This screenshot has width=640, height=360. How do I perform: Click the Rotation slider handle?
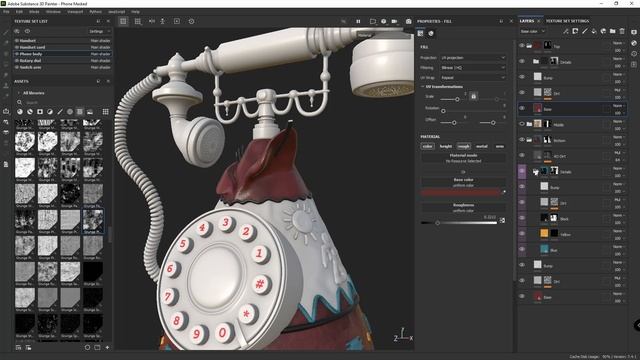point(443,111)
